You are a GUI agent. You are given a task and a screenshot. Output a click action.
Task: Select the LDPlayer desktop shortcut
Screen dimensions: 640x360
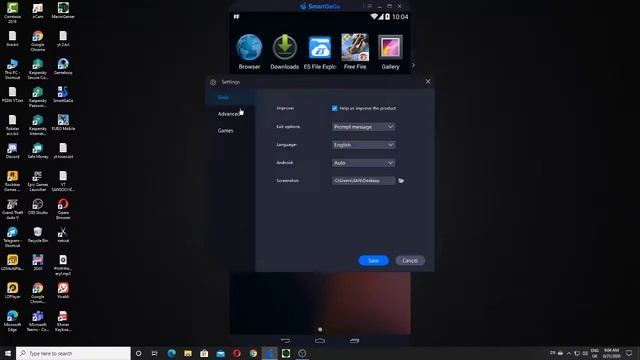13,291
